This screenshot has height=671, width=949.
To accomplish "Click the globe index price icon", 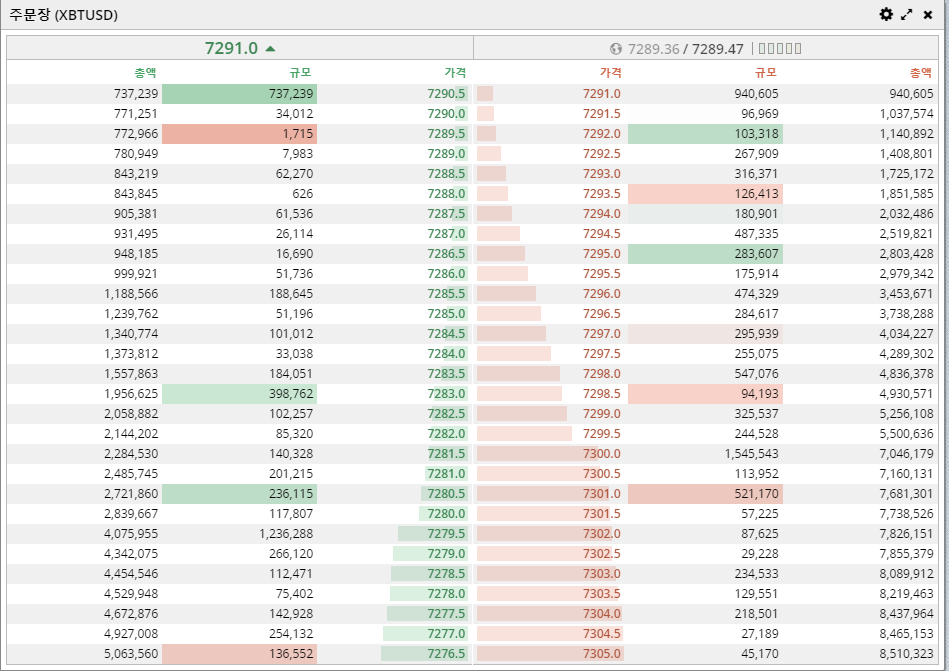I will click(616, 48).
